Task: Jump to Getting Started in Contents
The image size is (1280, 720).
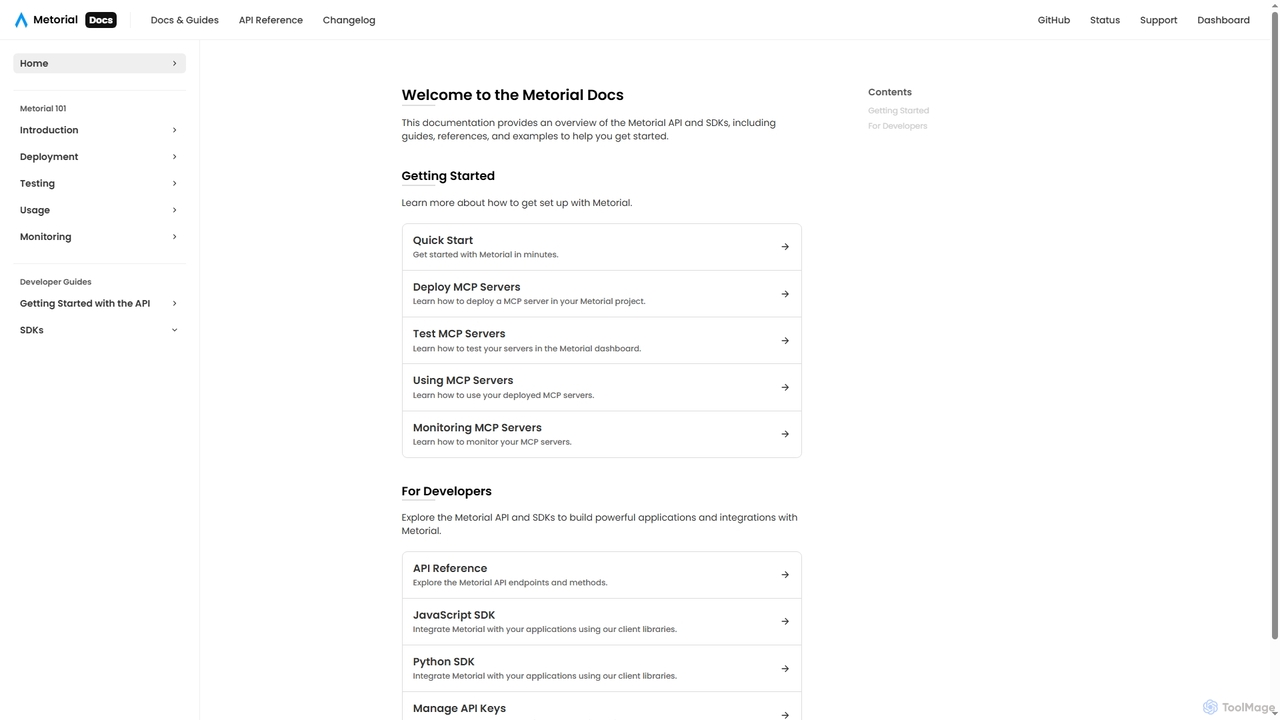Action: tap(898, 111)
